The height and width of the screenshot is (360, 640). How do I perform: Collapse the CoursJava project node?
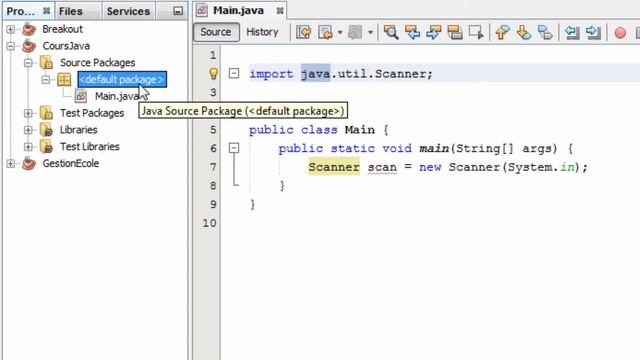pyautogui.click(x=11, y=46)
